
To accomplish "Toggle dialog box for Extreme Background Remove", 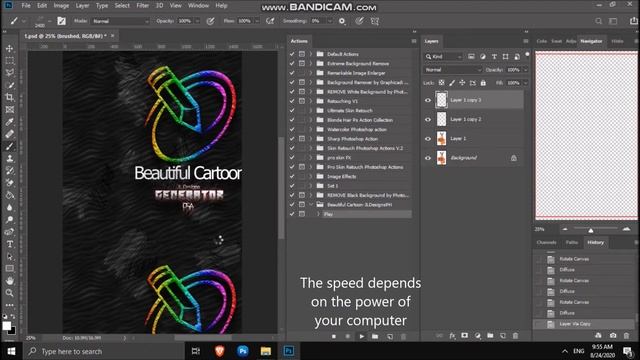I will 302,63.
